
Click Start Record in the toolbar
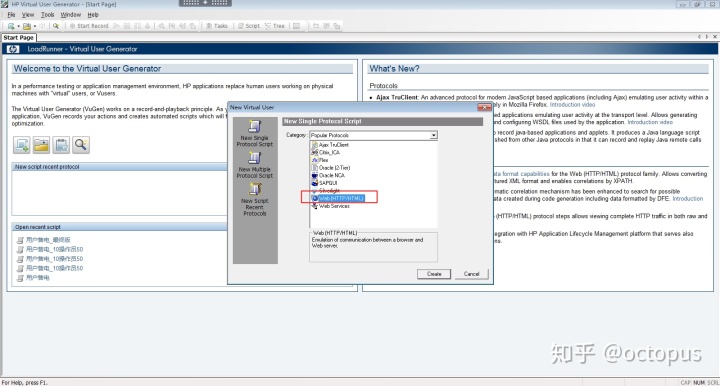click(89, 26)
